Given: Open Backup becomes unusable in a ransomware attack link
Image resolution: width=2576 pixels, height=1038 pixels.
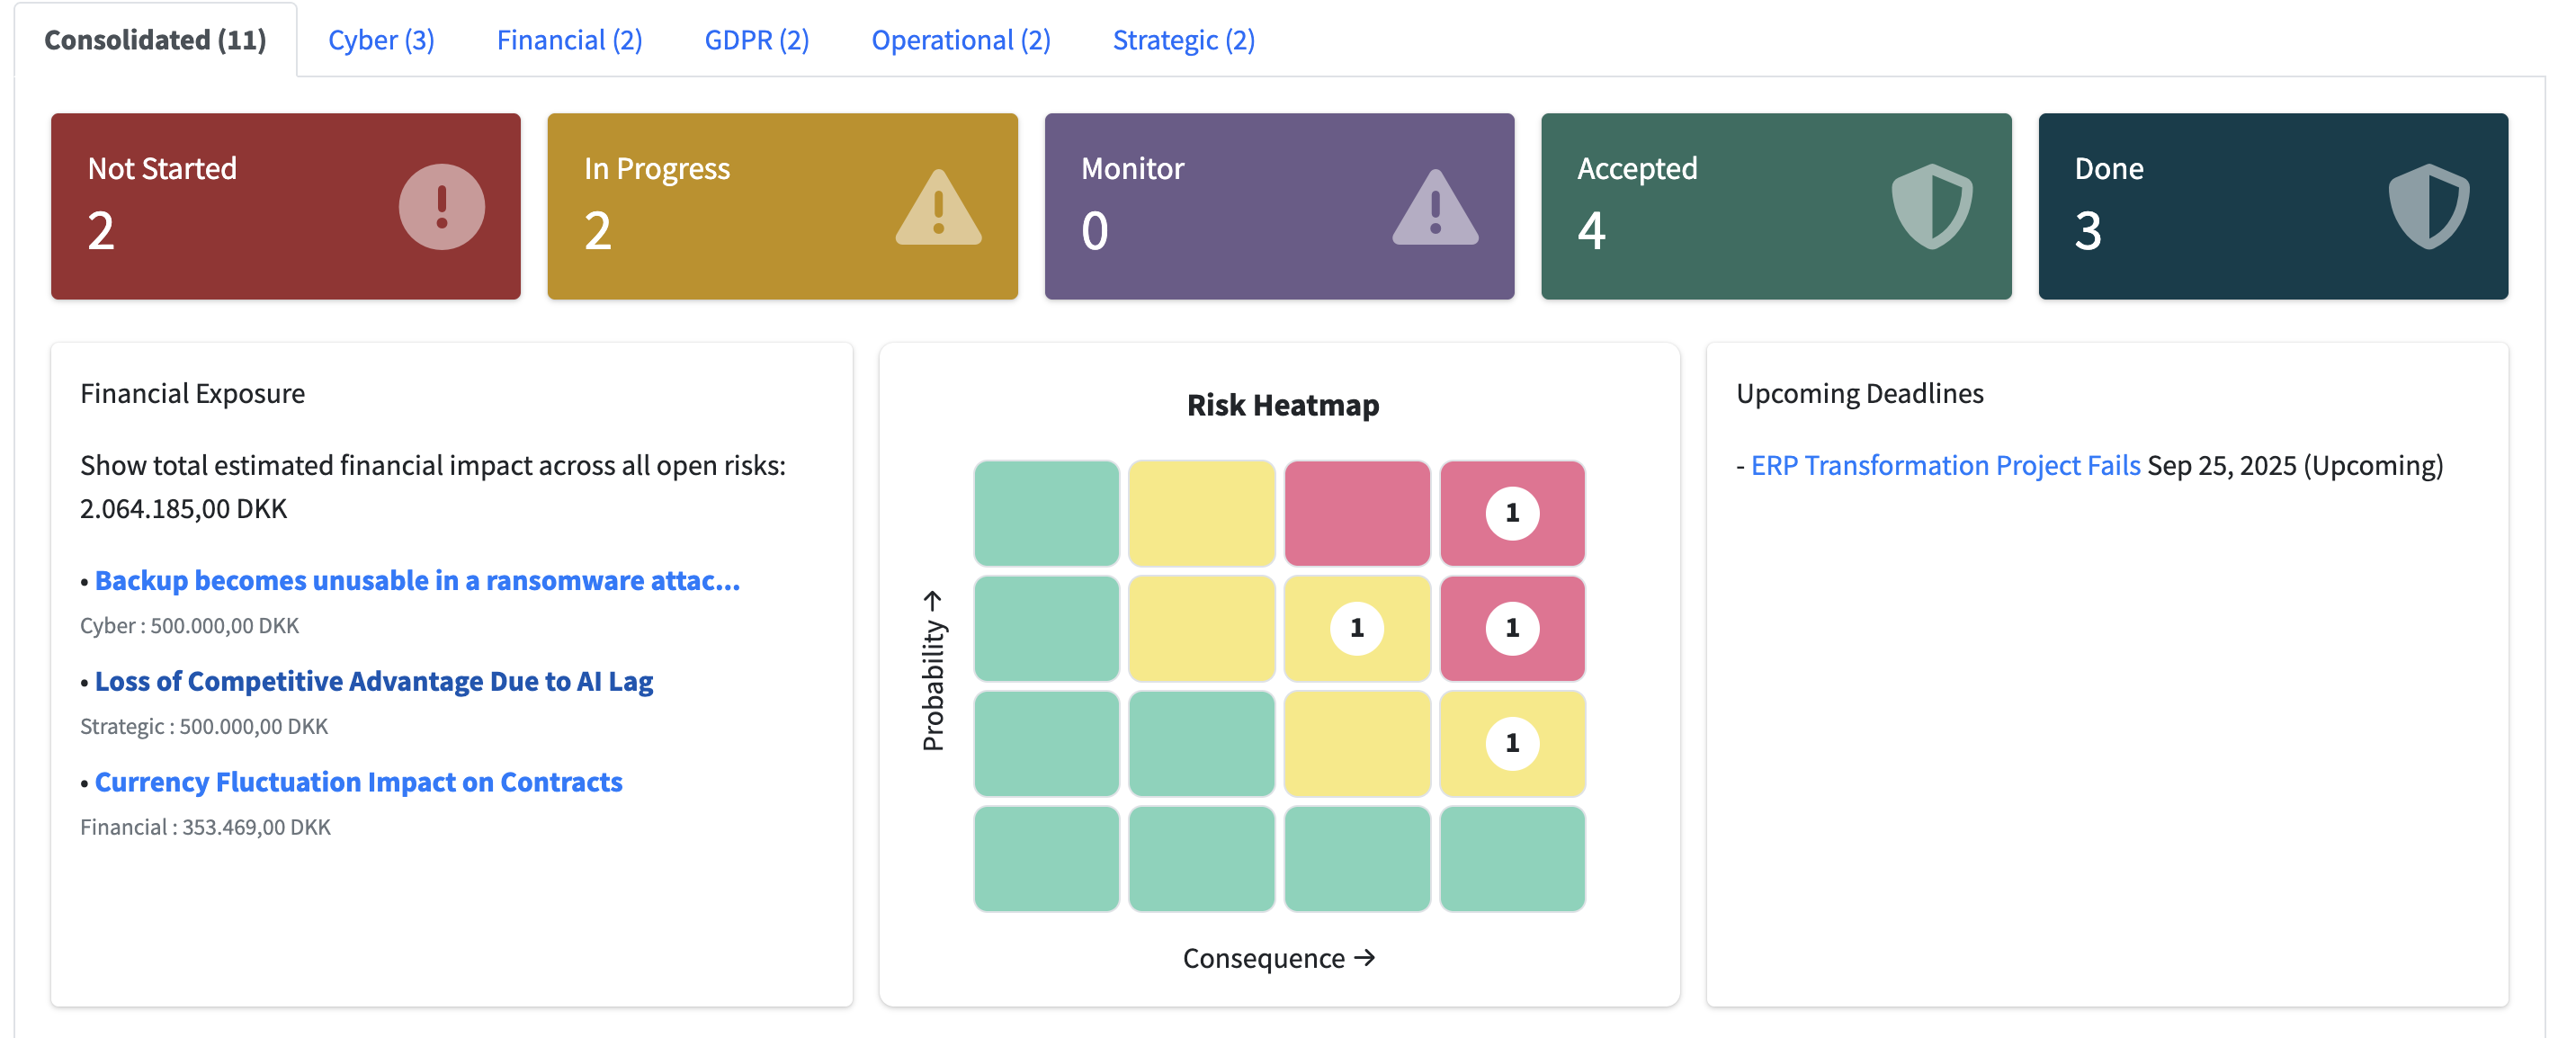Looking at the screenshot, I should 417,580.
